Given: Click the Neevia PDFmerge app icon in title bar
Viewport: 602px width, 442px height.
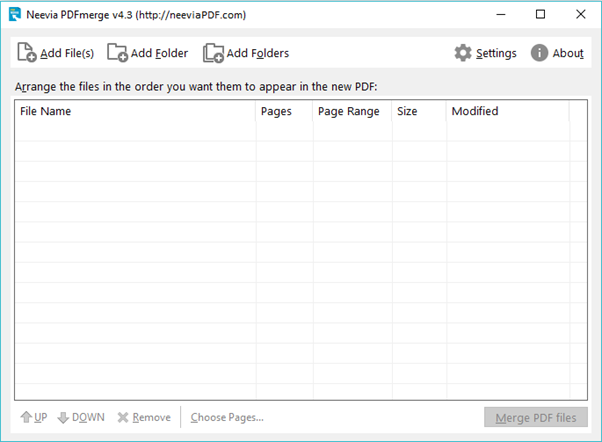Looking at the screenshot, I should [x=15, y=15].
